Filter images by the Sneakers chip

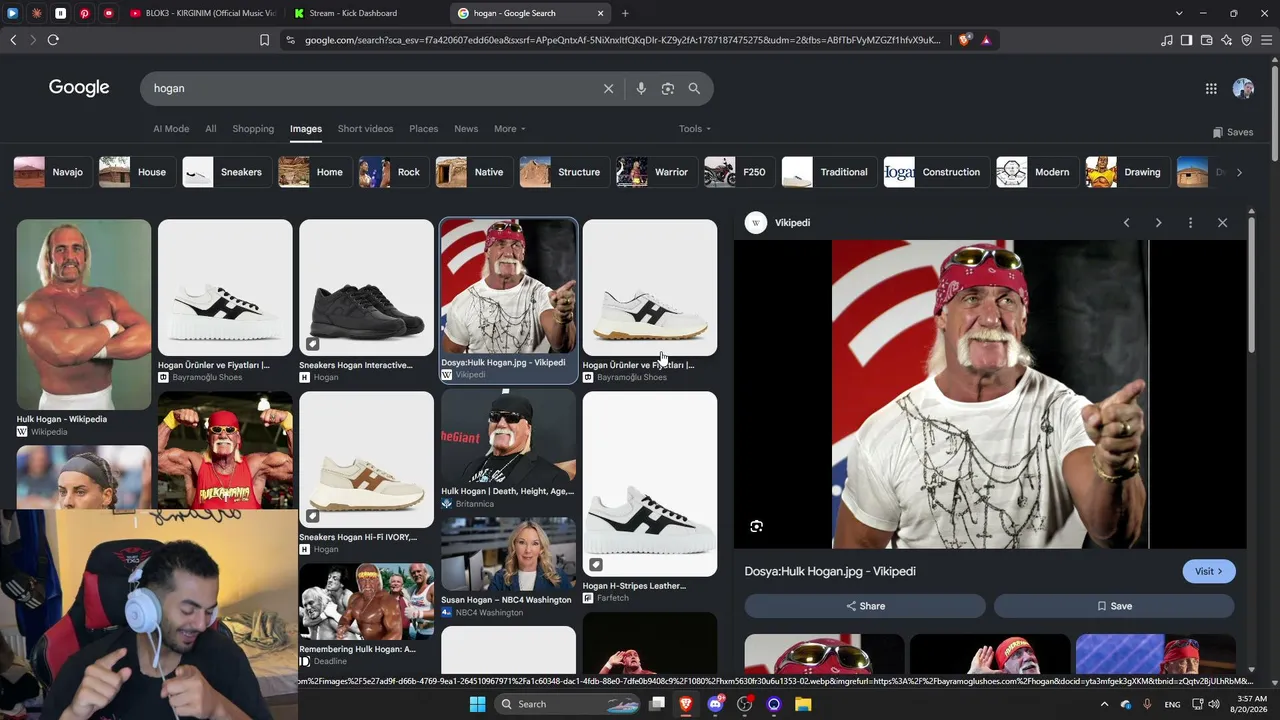pyautogui.click(x=226, y=172)
